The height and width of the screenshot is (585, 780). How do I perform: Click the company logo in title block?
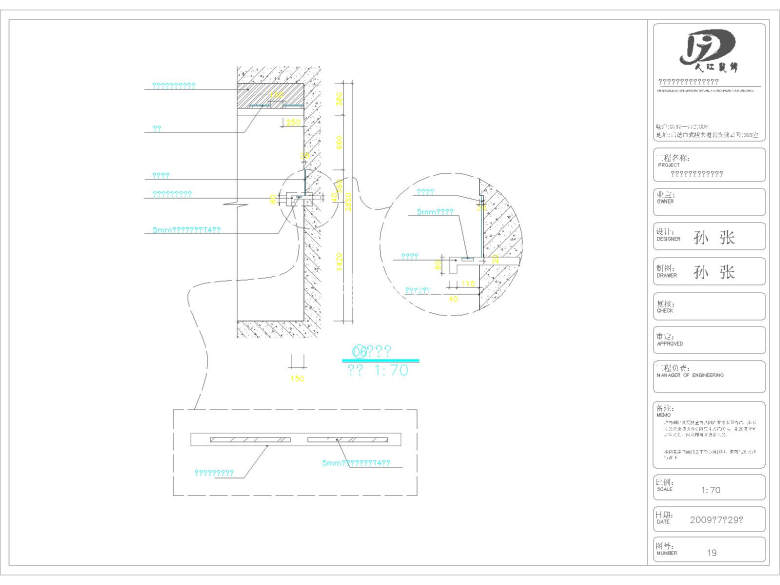click(x=709, y=49)
